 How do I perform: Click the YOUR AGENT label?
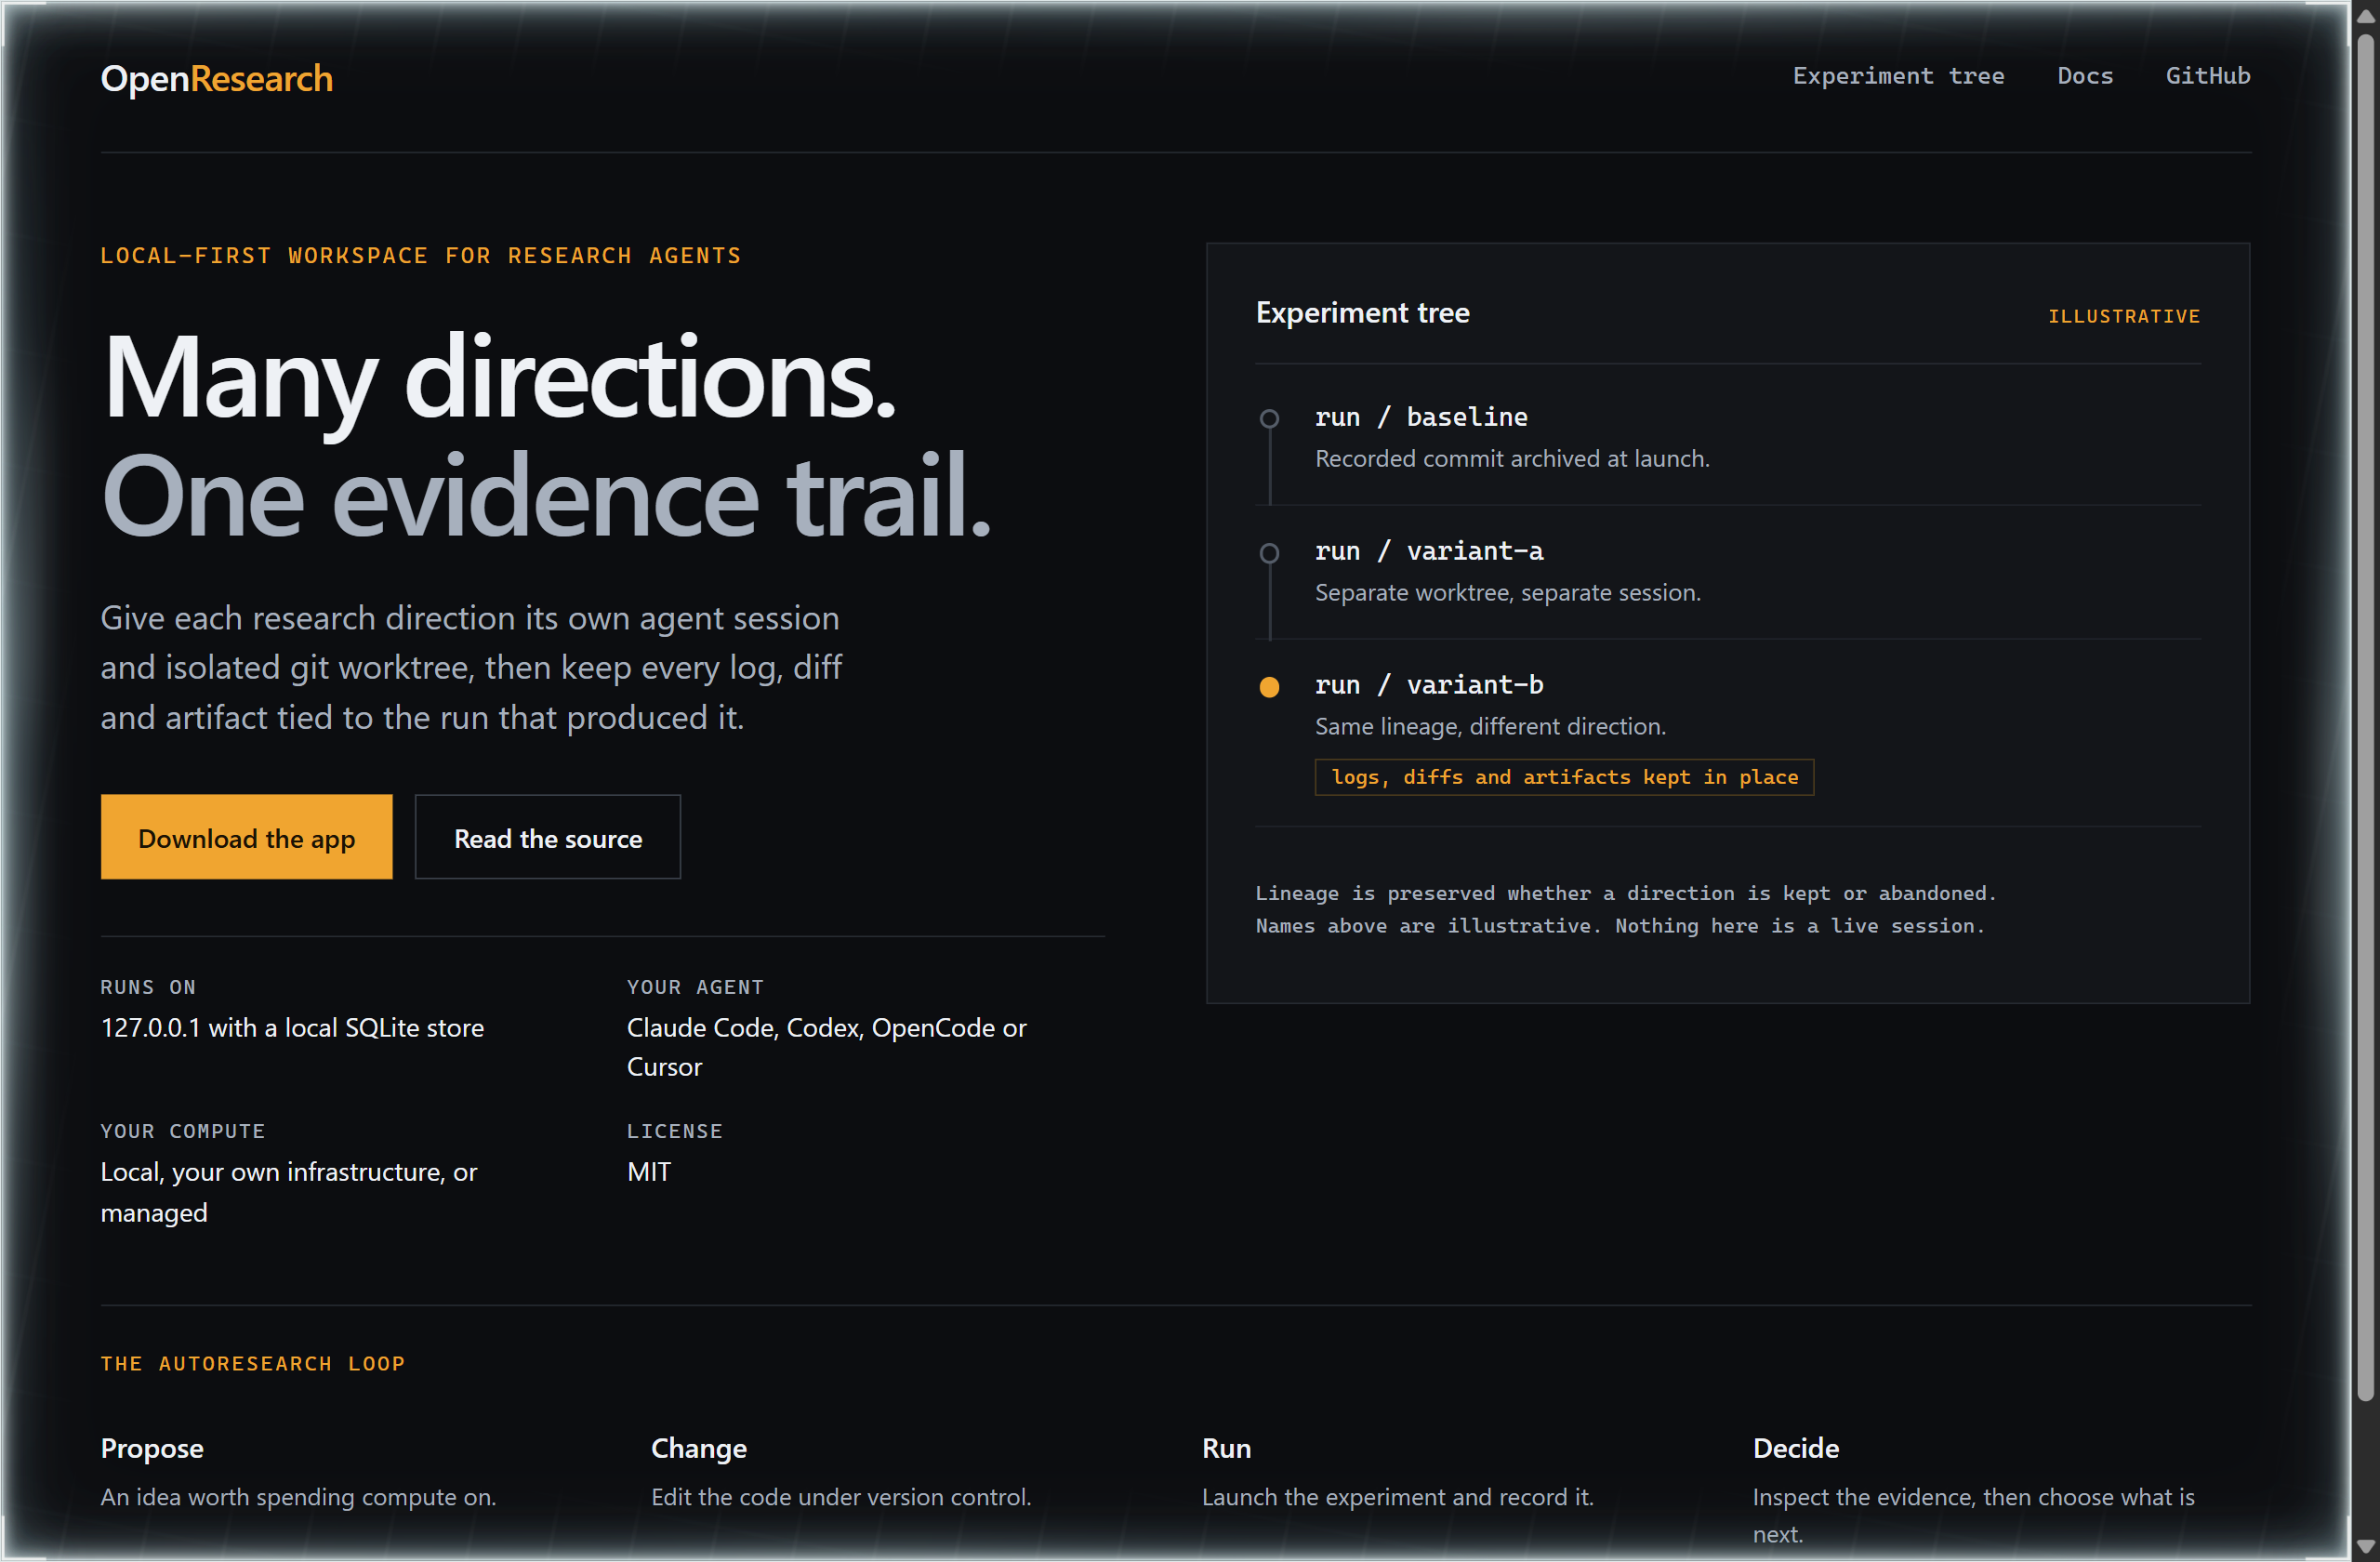[x=695, y=987]
